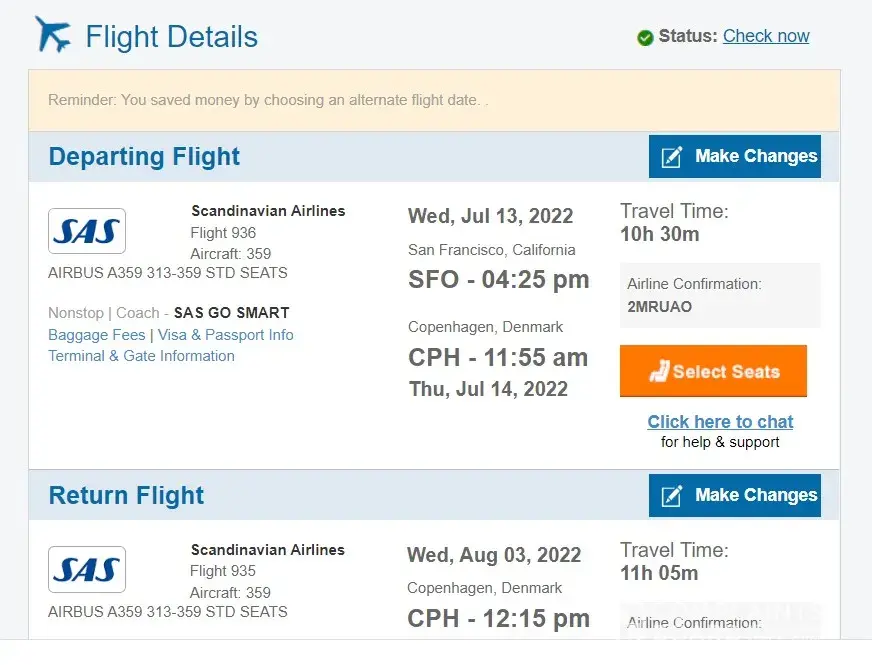Click the airplane icon beside Flight Details
872x665 pixels.
53,35
